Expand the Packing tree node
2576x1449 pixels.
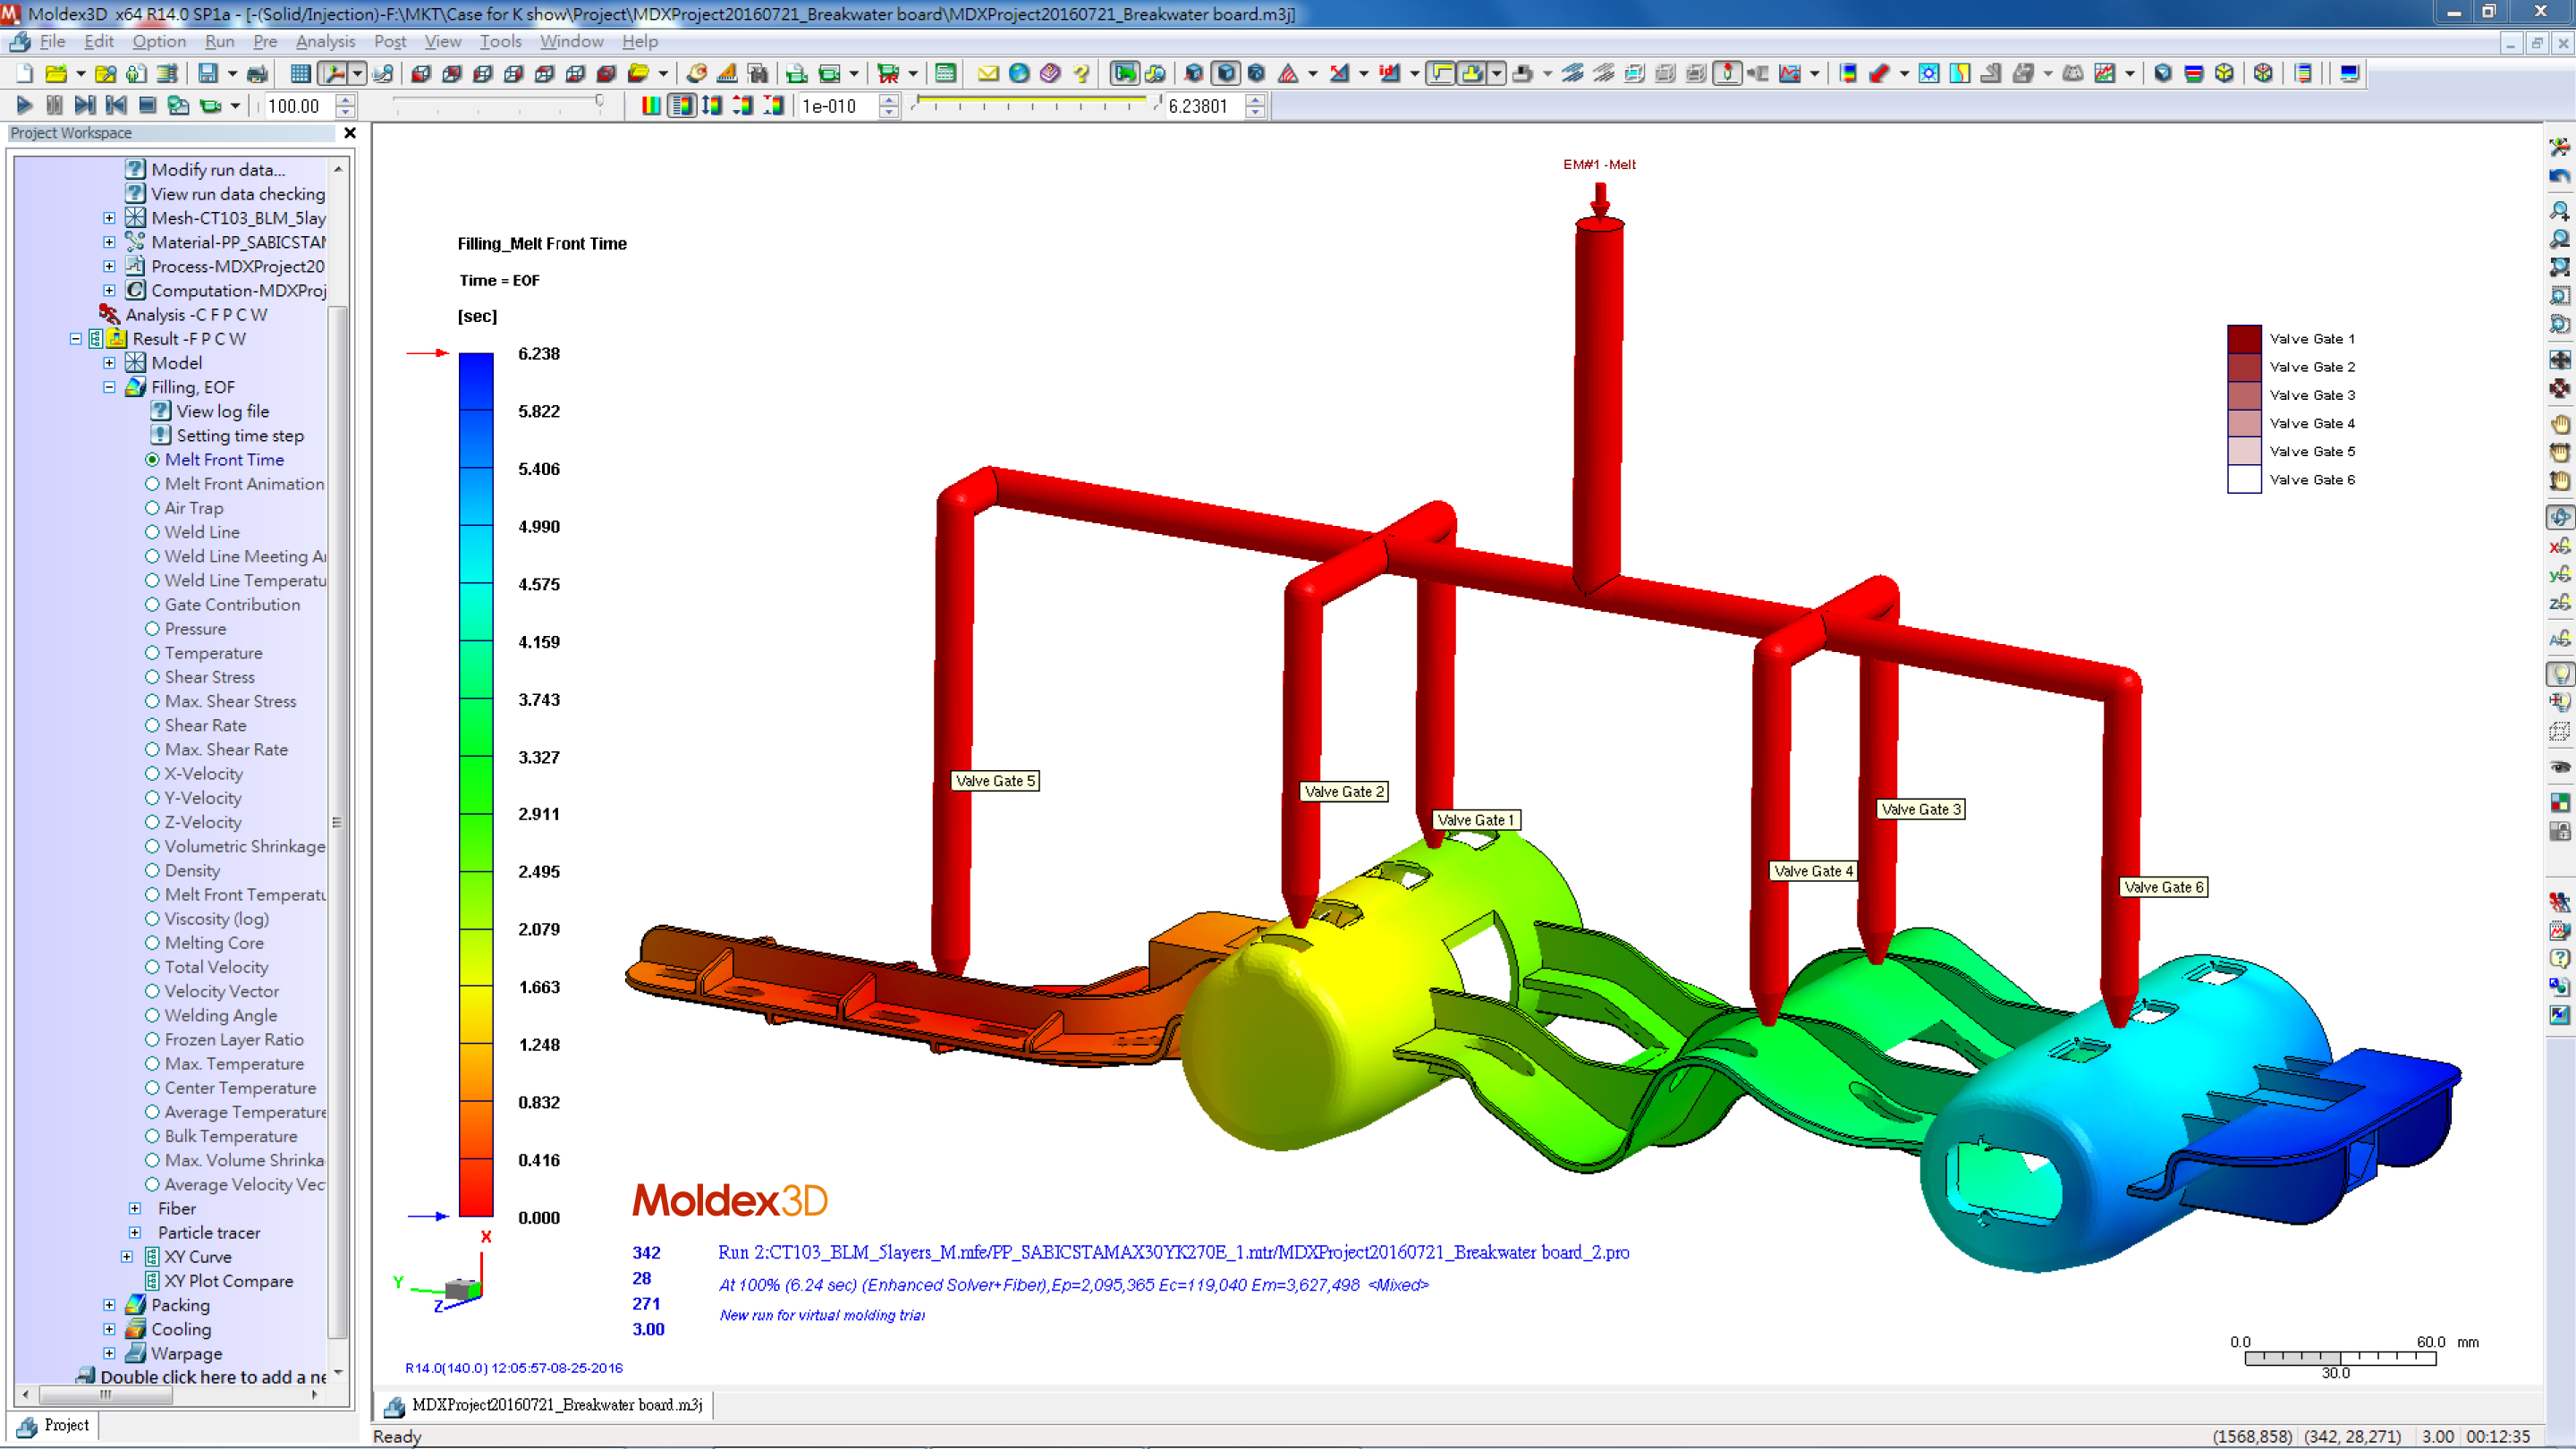click(x=109, y=1305)
